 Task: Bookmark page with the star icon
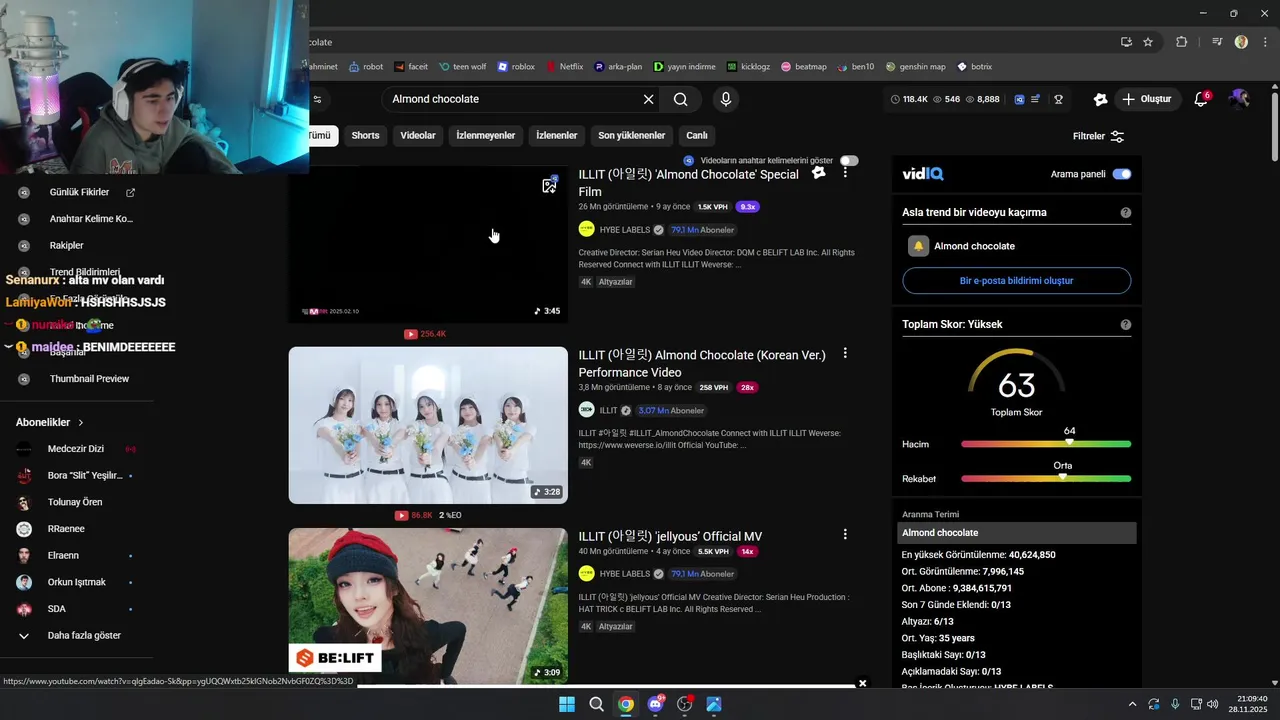1148,42
